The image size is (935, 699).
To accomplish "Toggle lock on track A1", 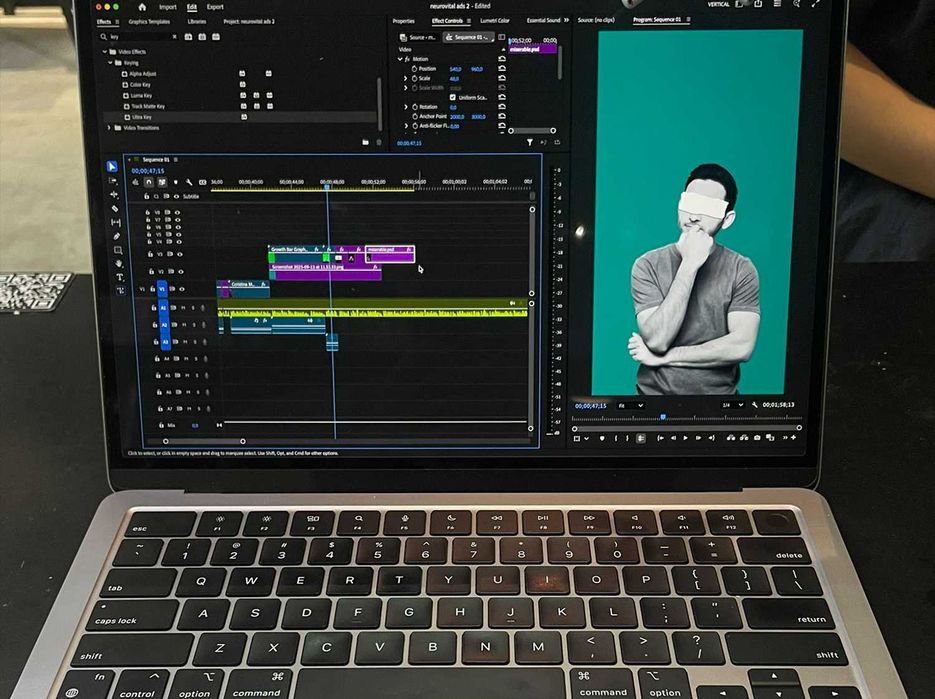I will click(x=153, y=308).
